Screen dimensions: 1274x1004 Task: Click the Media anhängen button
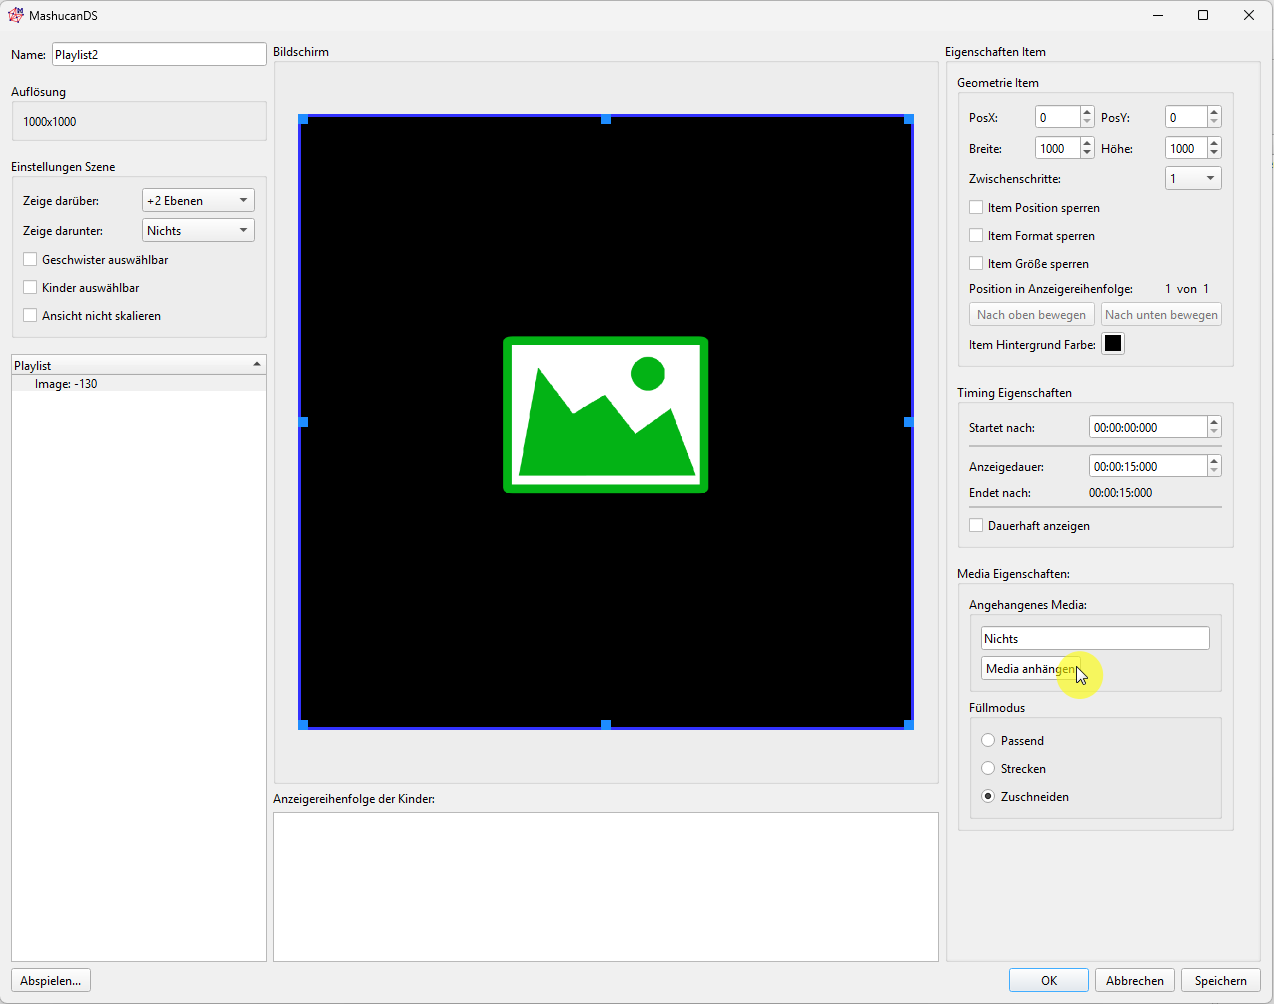point(1030,669)
